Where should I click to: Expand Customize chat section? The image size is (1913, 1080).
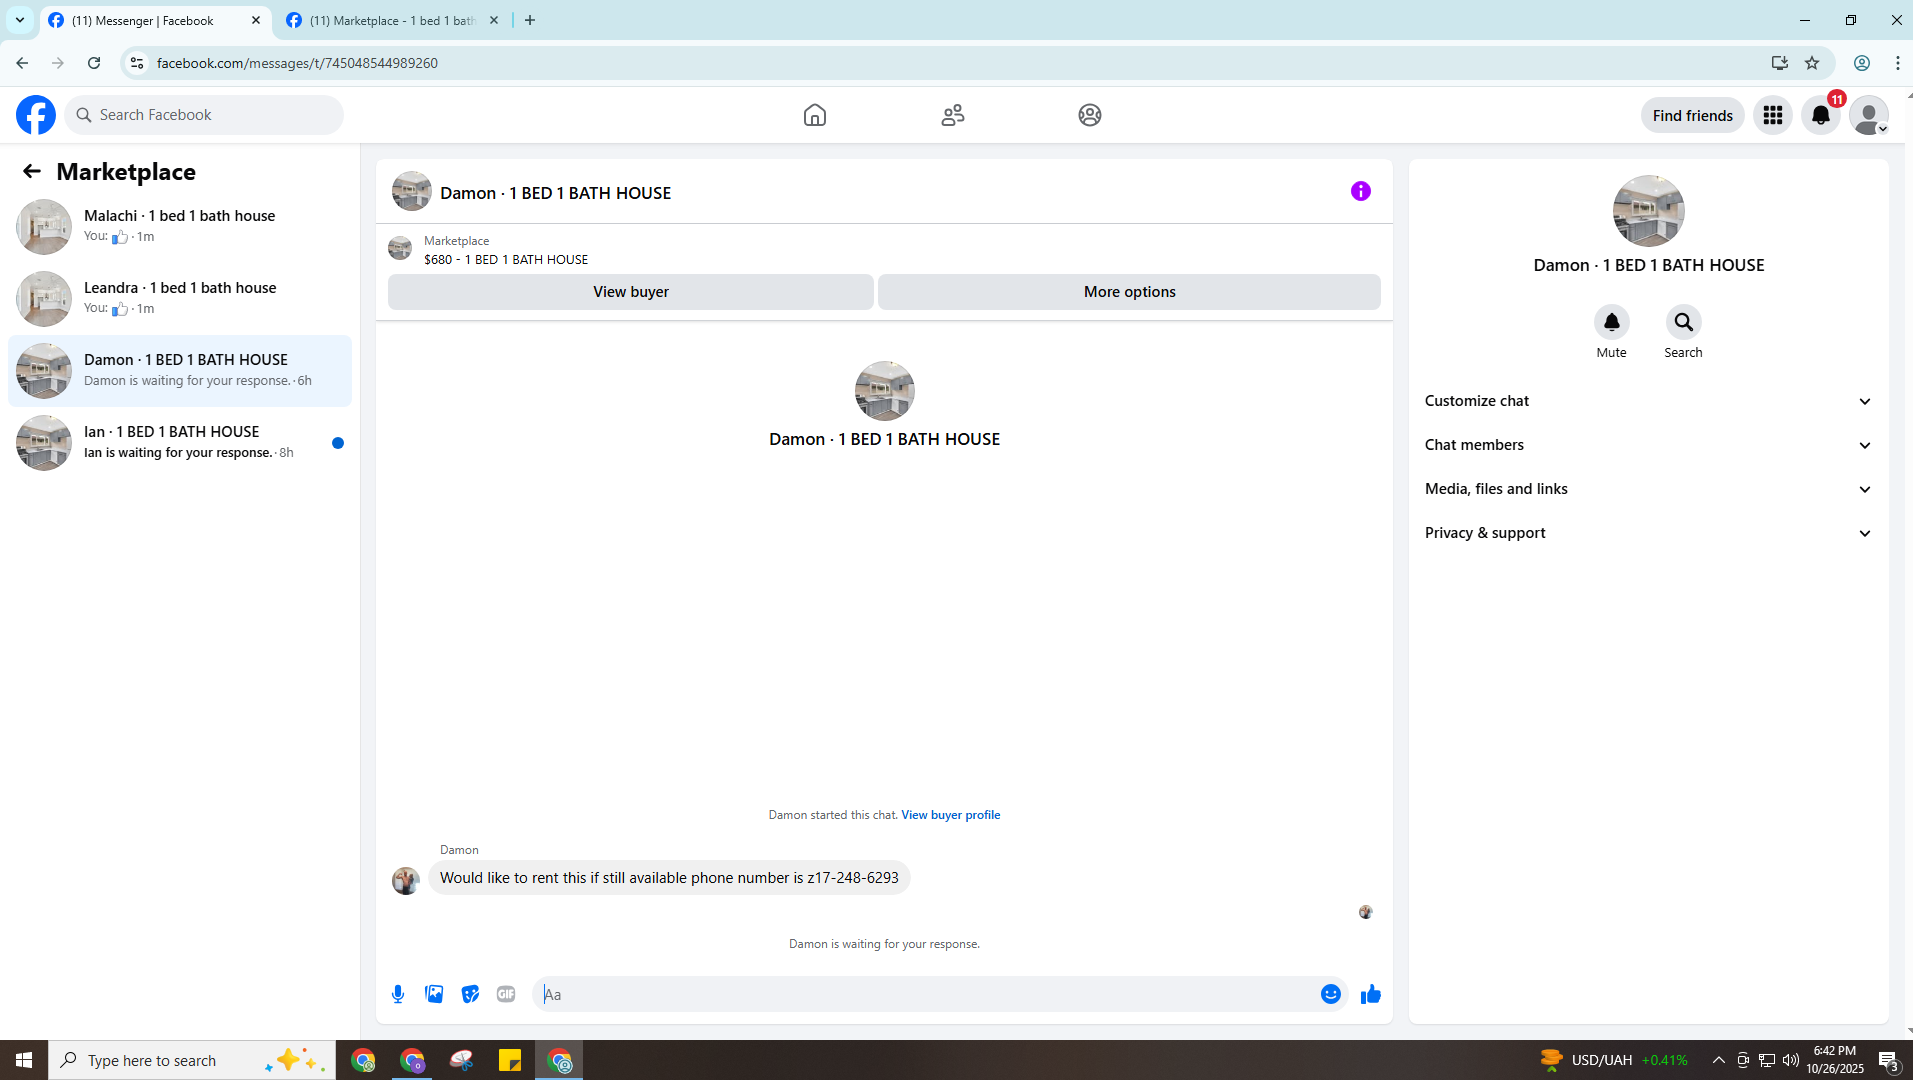coord(1648,401)
